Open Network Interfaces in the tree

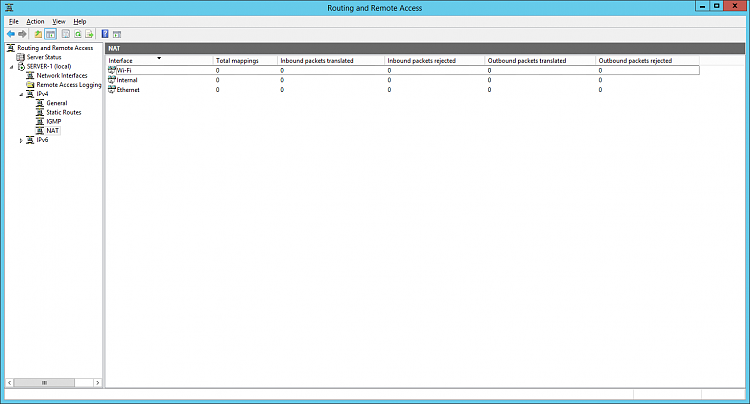62,76
